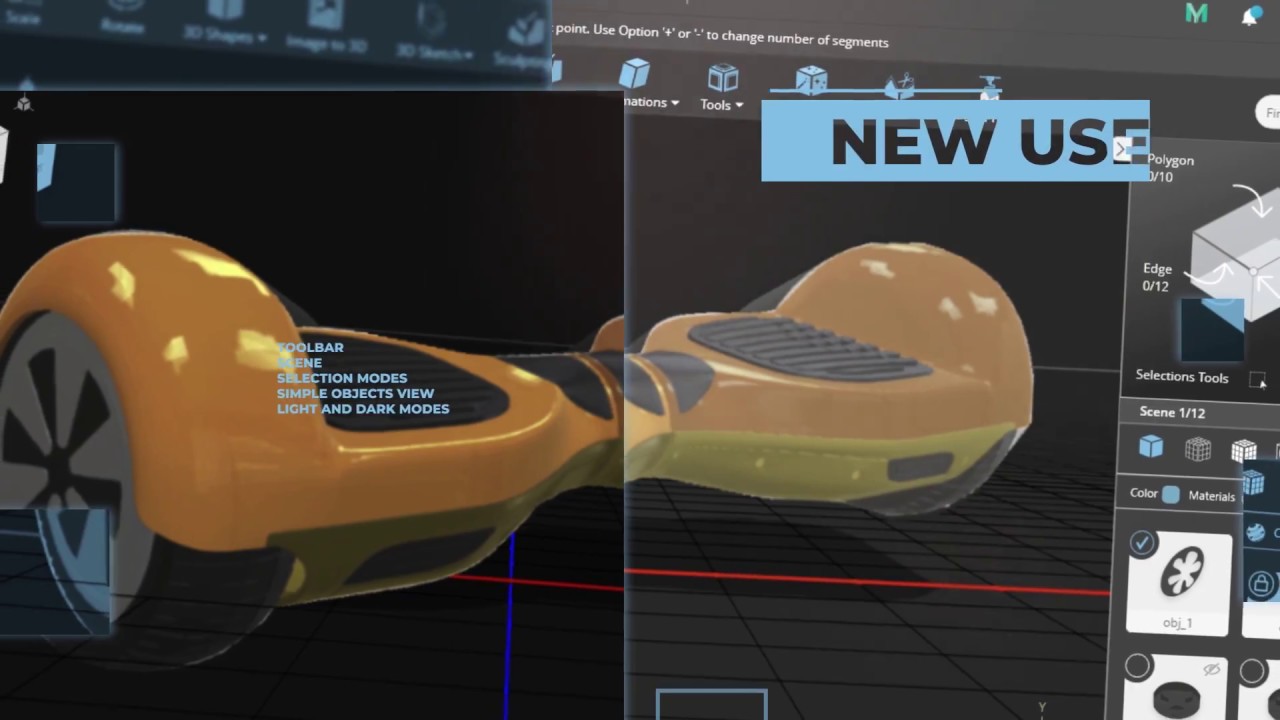Open the notifications bell

pos(1250,16)
